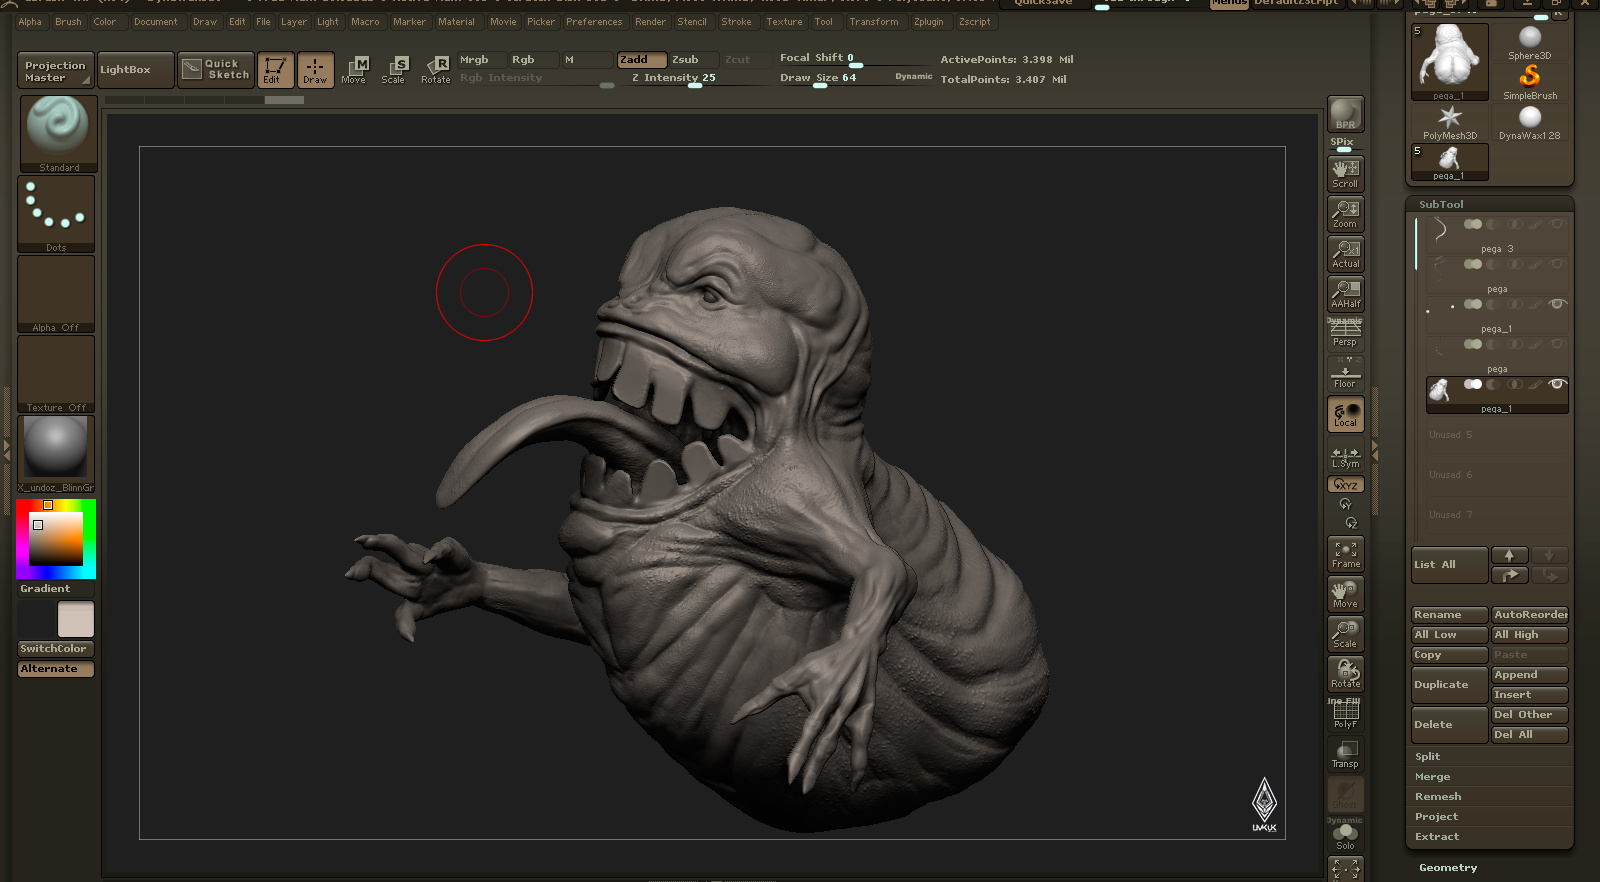Pick a color in the color picker square
This screenshot has height=882, width=1600.
click(x=56, y=539)
